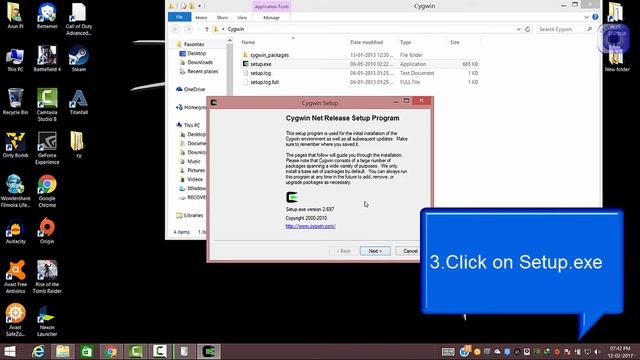This screenshot has height=360, width=640.
Task: Open Google Chrome desktop icon
Action: (x=47, y=191)
